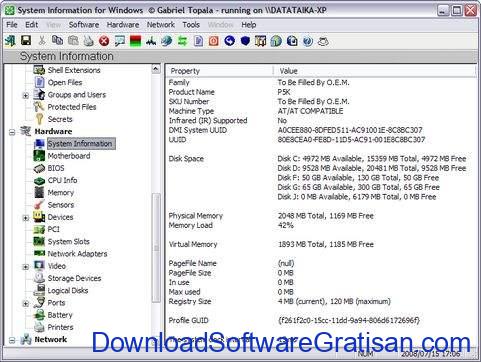This screenshot has width=481, height=362.
Task: Click the Memory Load '42%' value
Action: (x=286, y=225)
